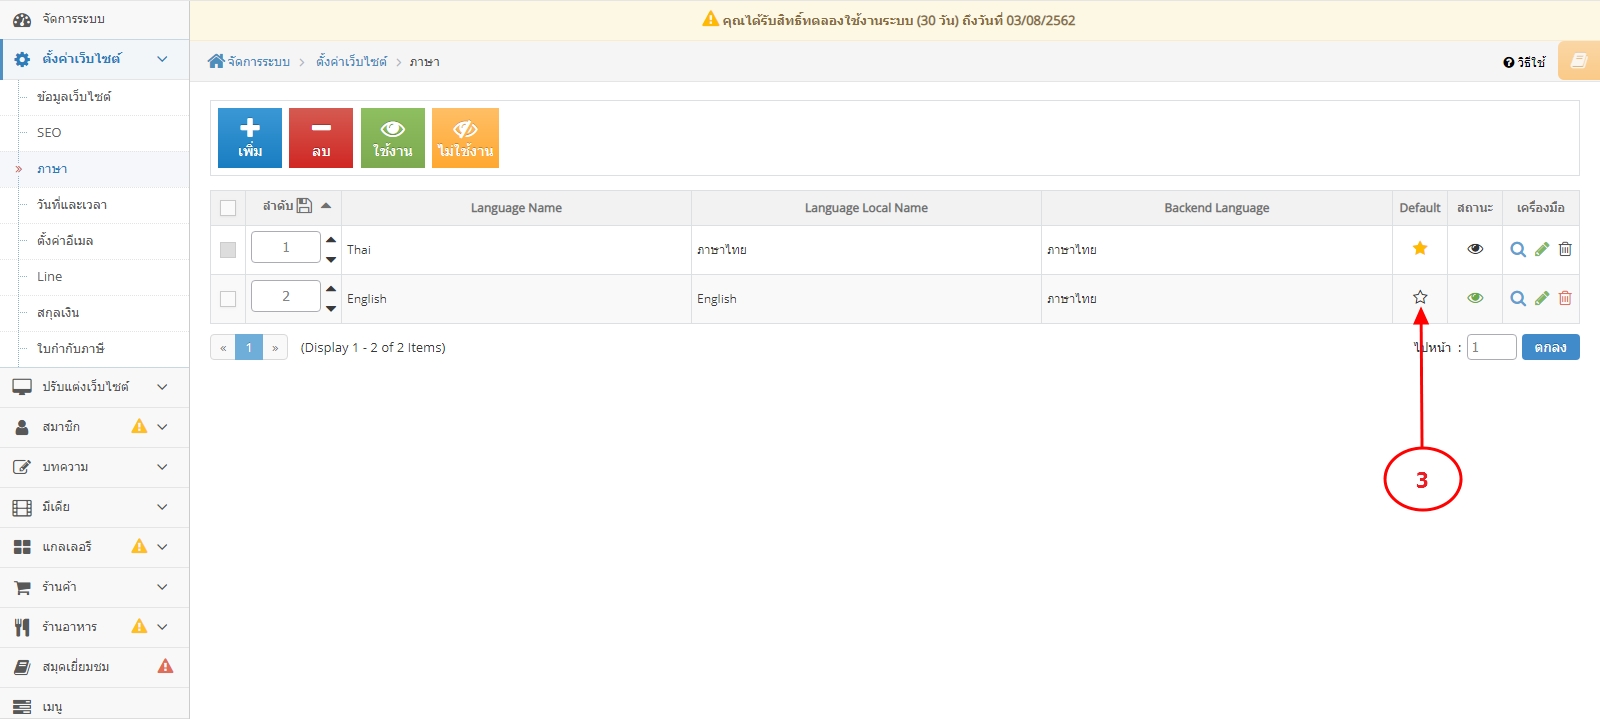Expand the แกลเลอรี sidebar menu chevron
Screen dimensions: 1600x719
pyautogui.click(x=162, y=547)
